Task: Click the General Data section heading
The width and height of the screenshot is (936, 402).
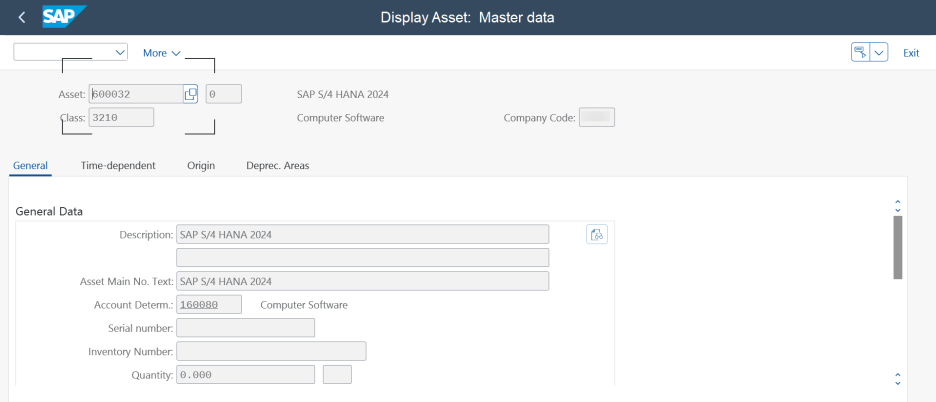Action: tap(49, 211)
